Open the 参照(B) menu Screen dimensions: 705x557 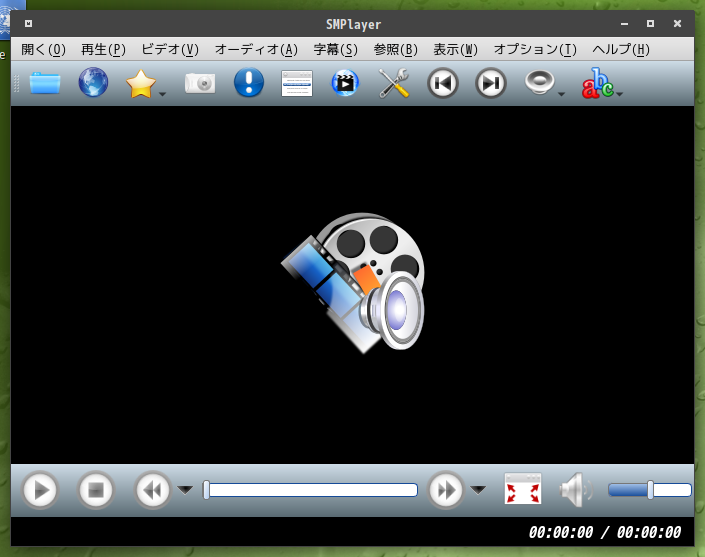click(395, 49)
